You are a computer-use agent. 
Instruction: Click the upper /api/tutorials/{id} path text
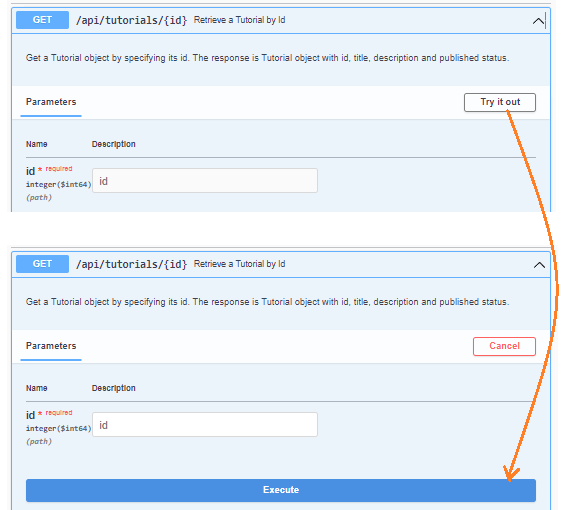tap(131, 20)
